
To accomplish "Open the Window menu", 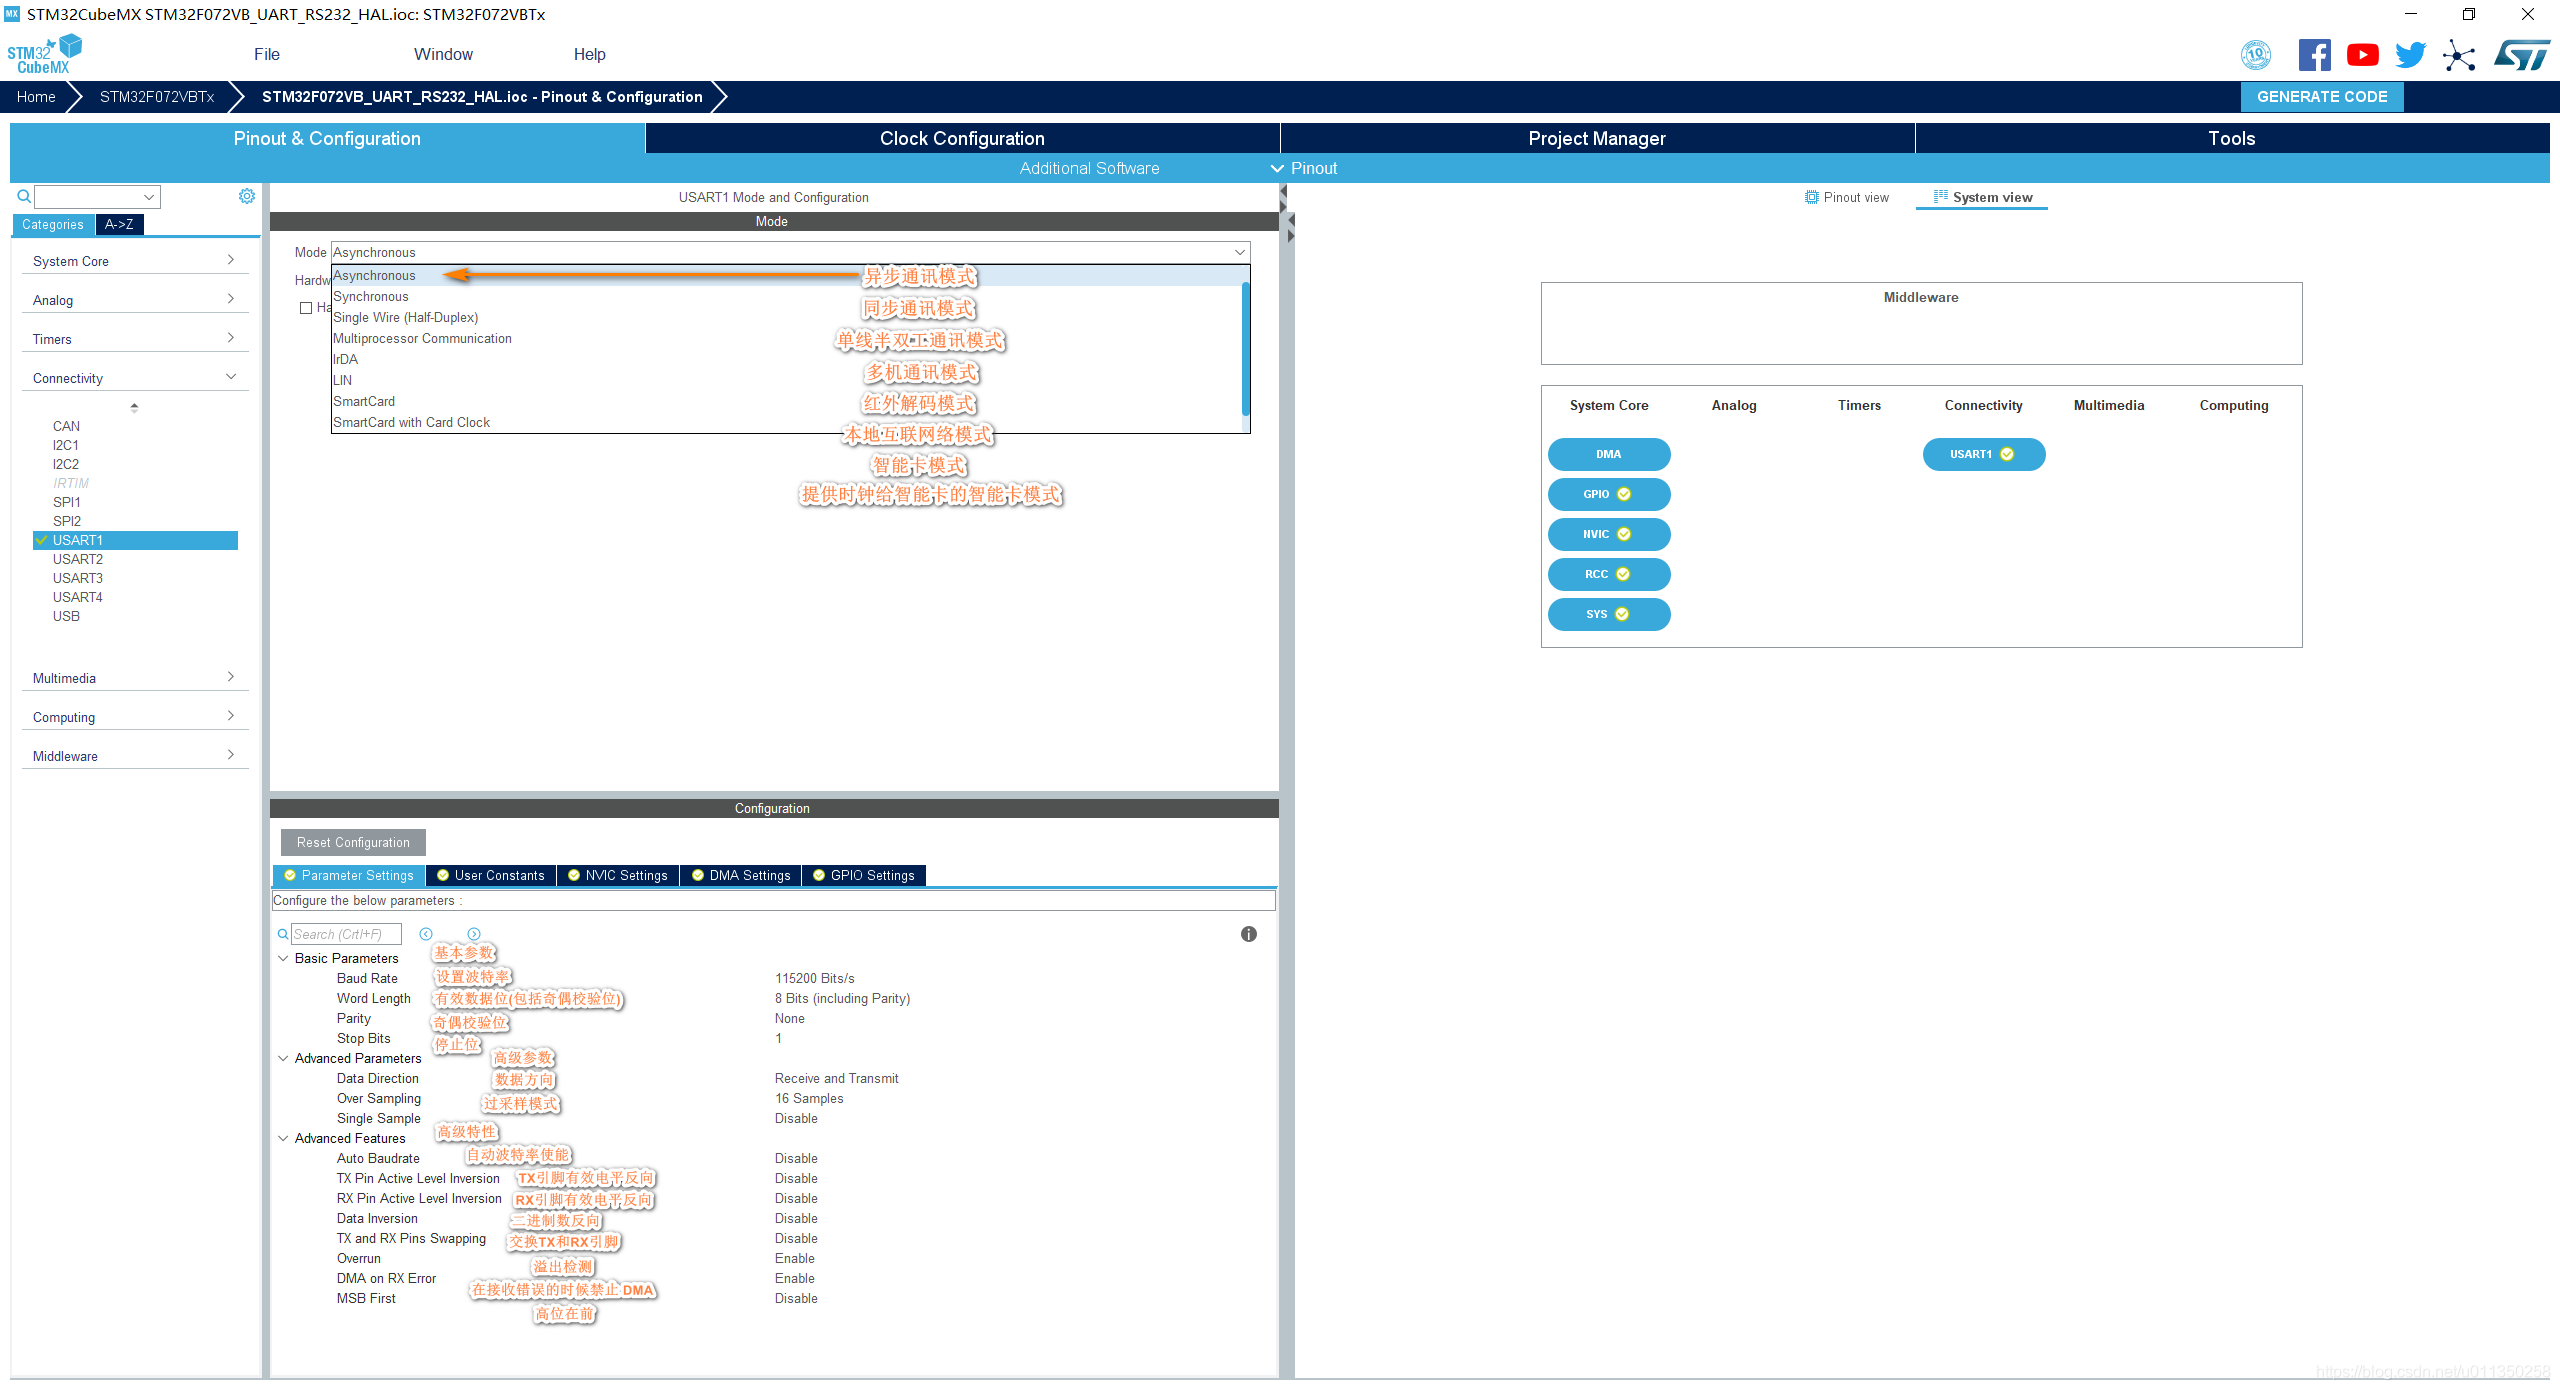I will [x=443, y=54].
